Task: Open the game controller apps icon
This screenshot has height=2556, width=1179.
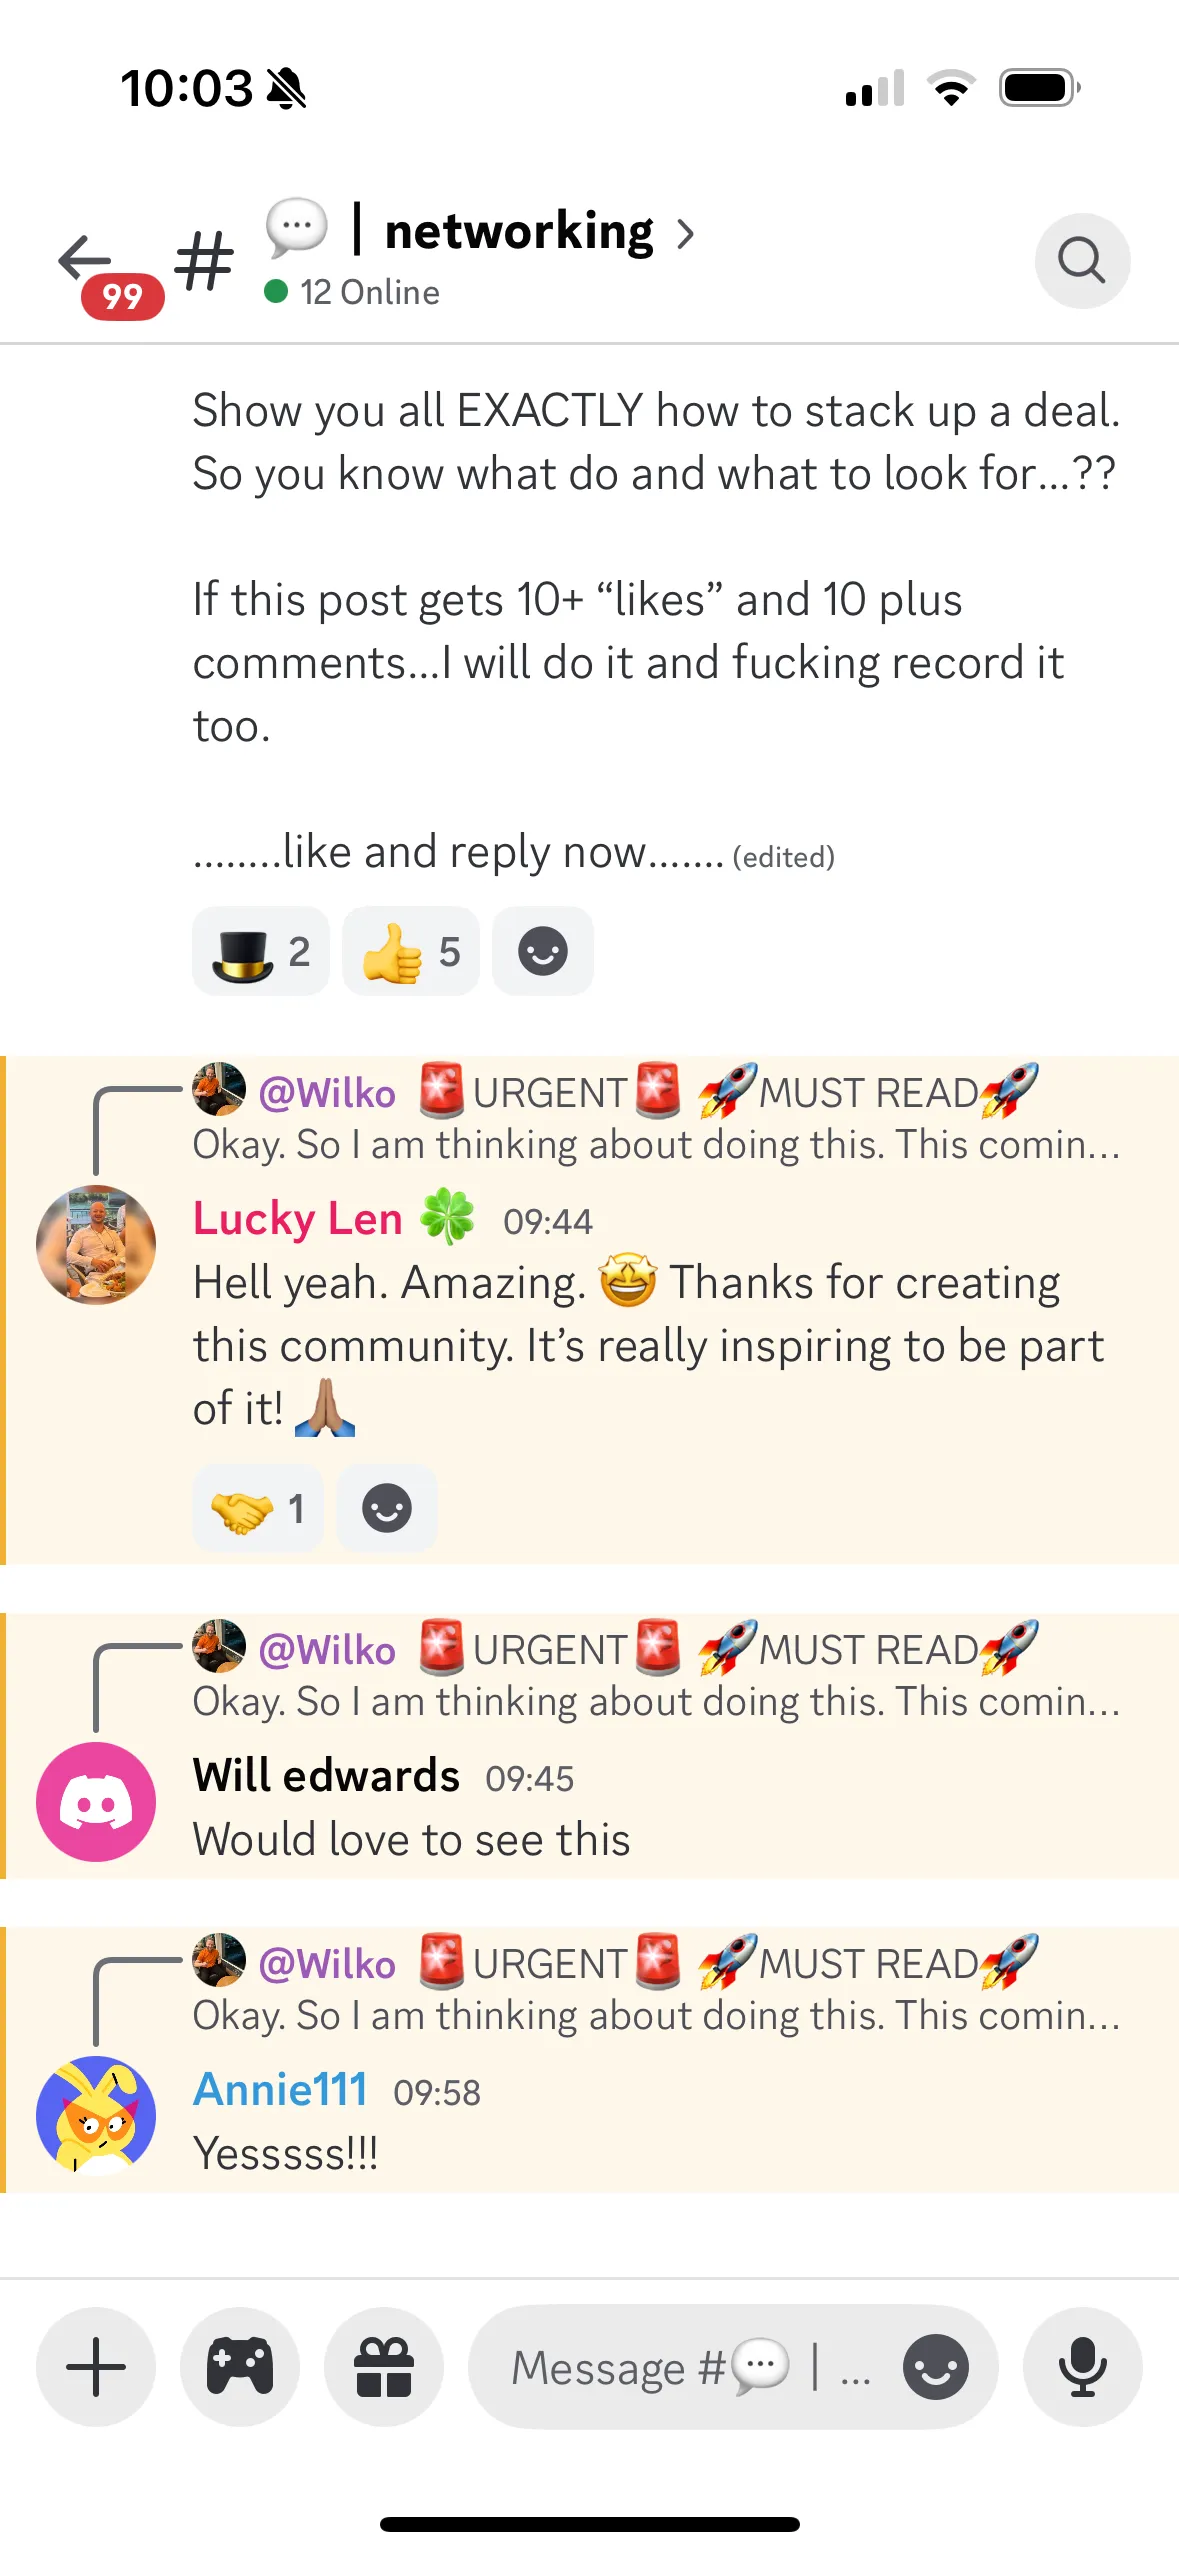Action: [240, 2366]
